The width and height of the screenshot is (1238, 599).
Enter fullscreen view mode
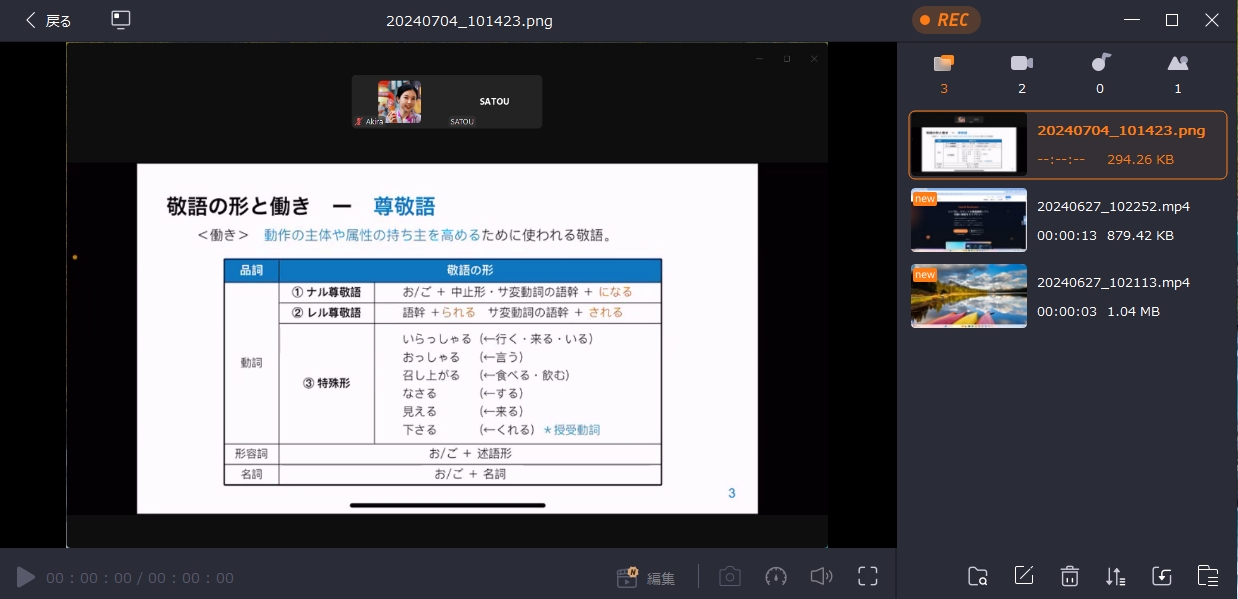[867, 576]
